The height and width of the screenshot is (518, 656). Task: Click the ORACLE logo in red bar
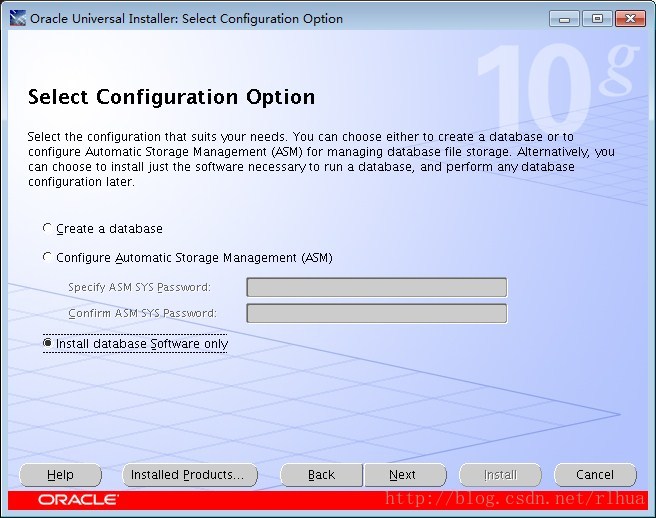coord(78,500)
